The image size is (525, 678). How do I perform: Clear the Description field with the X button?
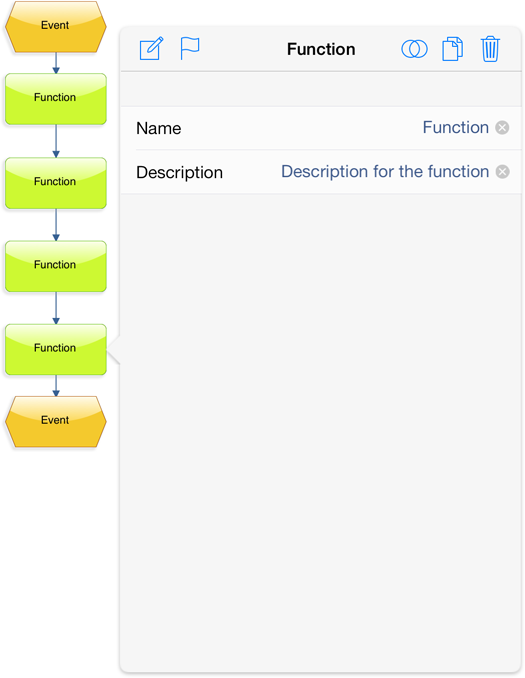pyautogui.click(x=503, y=172)
